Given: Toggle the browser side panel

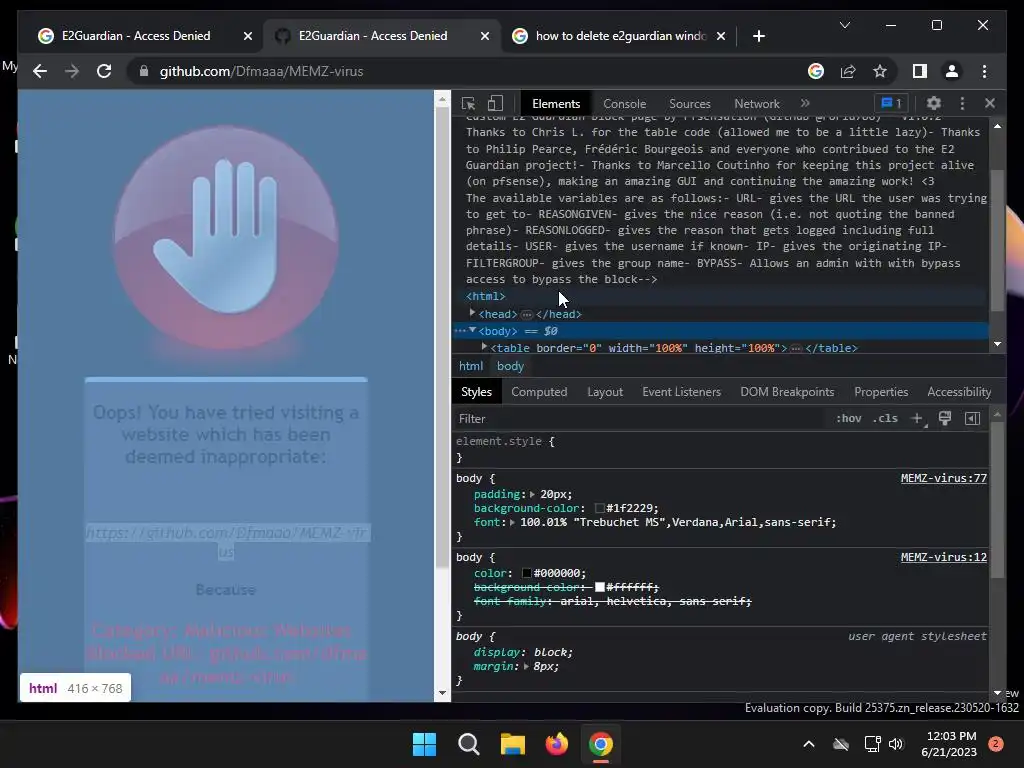Looking at the screenshot, I should [920, 71].
